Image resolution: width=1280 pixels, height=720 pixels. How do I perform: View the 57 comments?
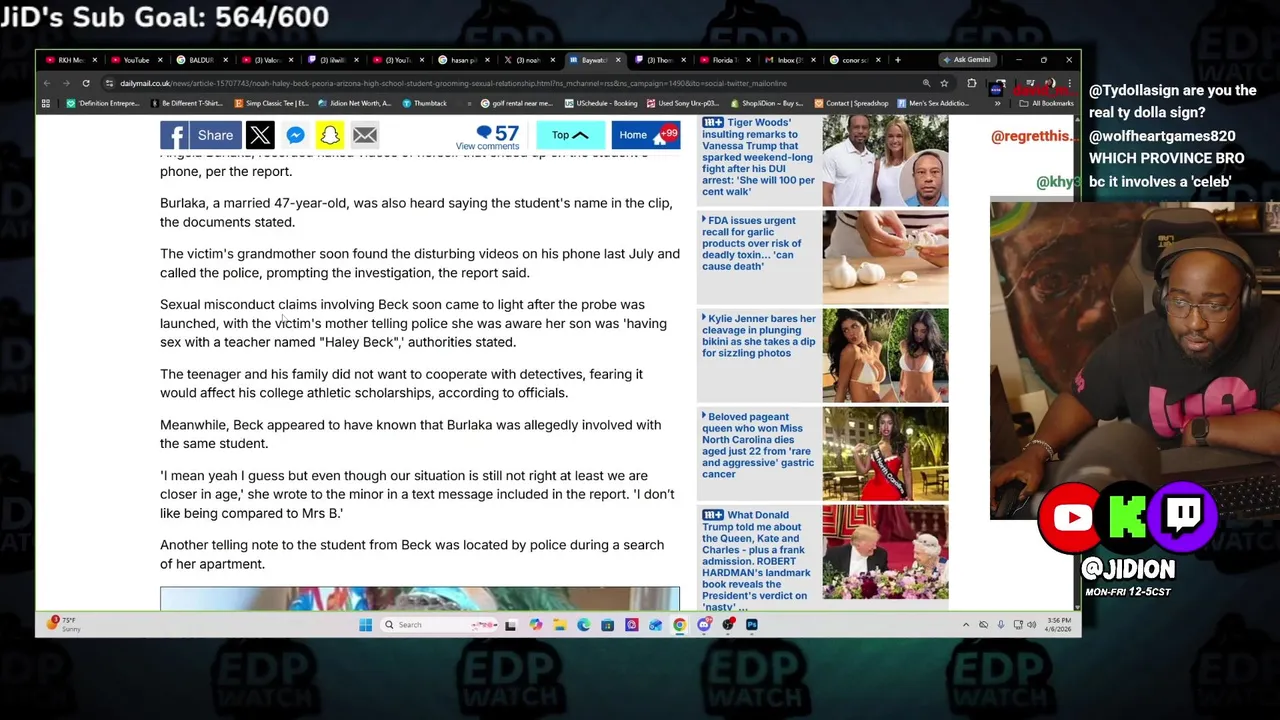[x=488, y=137]
